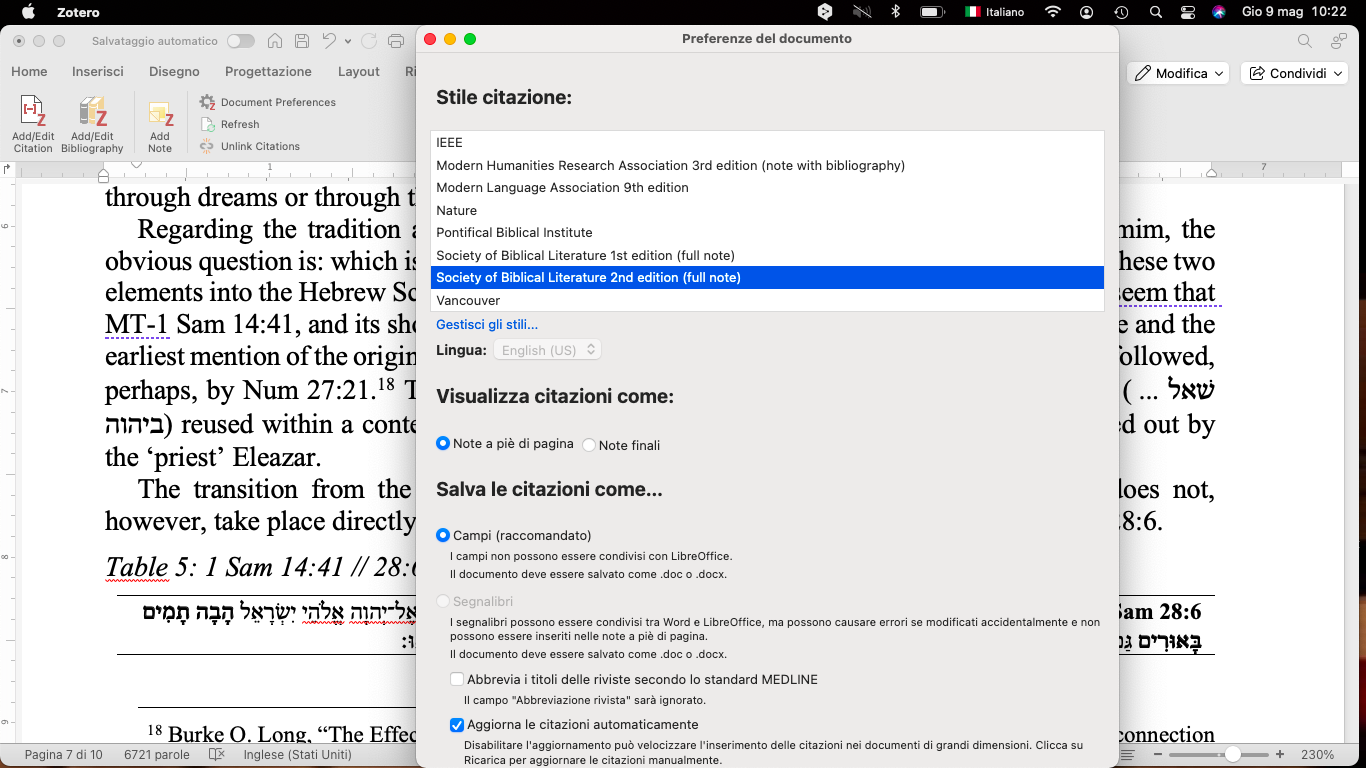Open the Layout ribbon tab

pos(359,72)
